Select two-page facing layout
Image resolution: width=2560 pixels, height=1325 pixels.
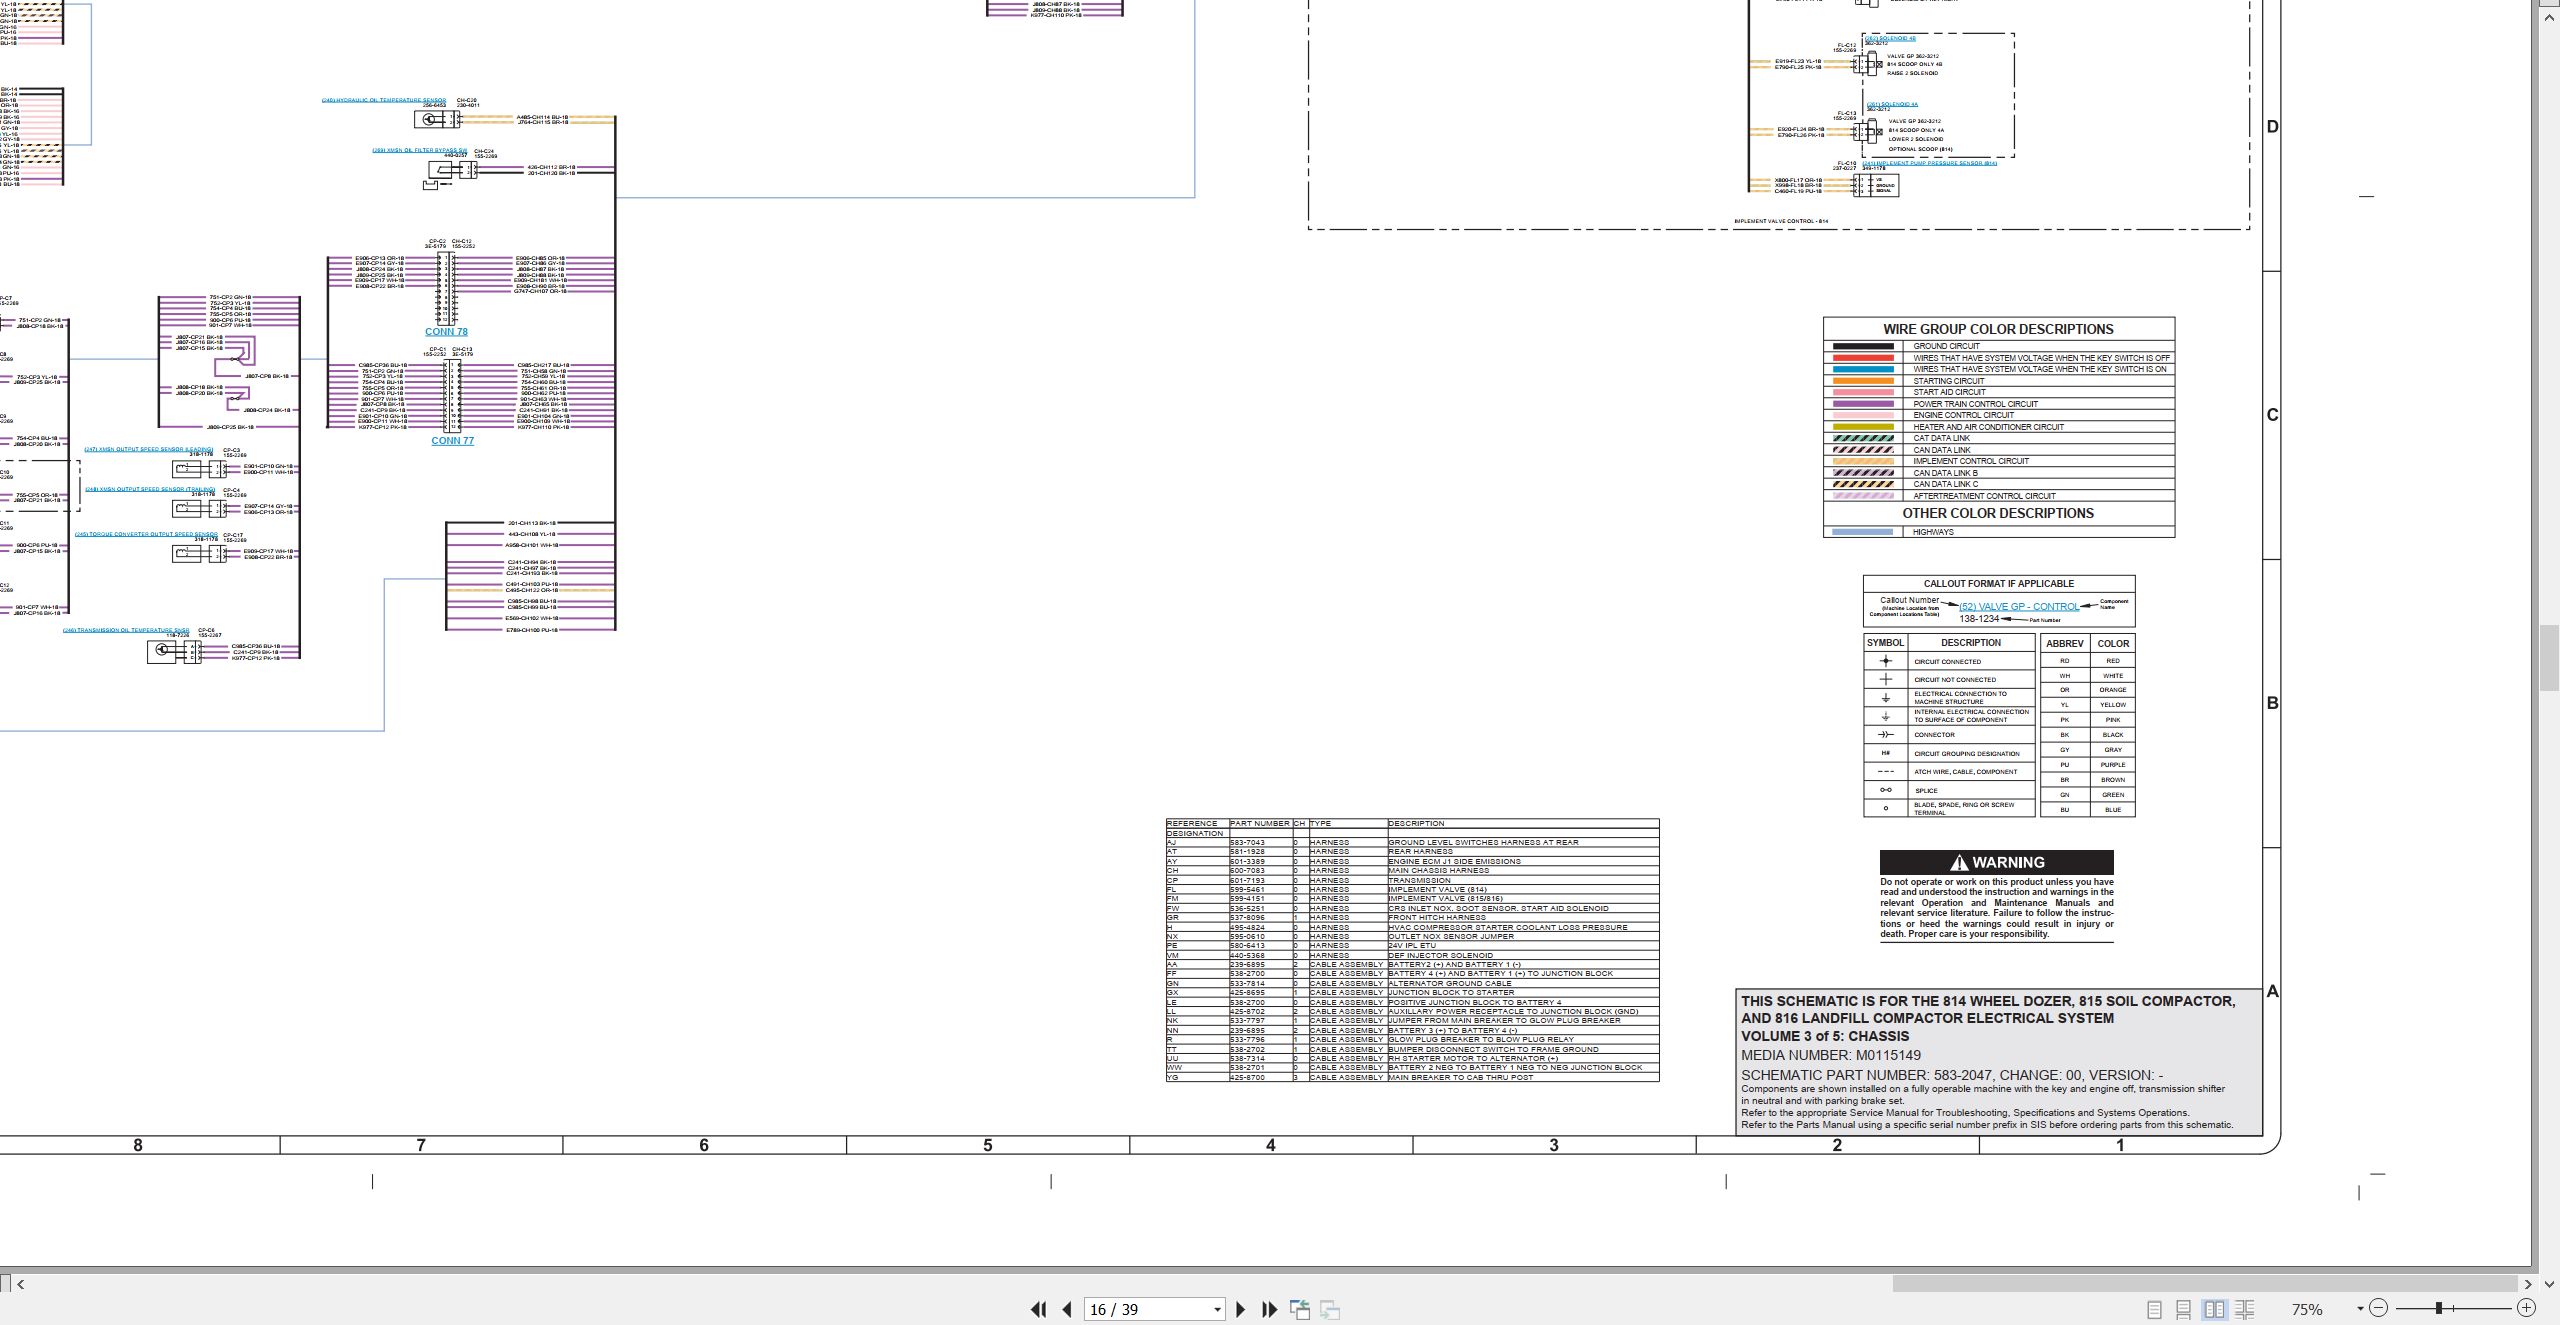pyautogui.click(x=2215, y=1309)
